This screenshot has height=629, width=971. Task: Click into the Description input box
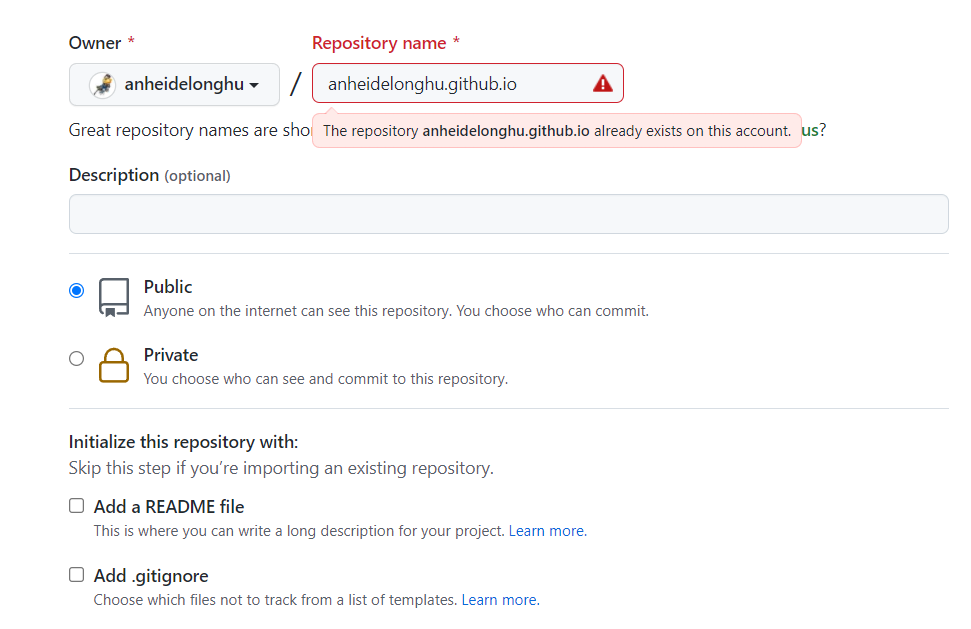508,214
